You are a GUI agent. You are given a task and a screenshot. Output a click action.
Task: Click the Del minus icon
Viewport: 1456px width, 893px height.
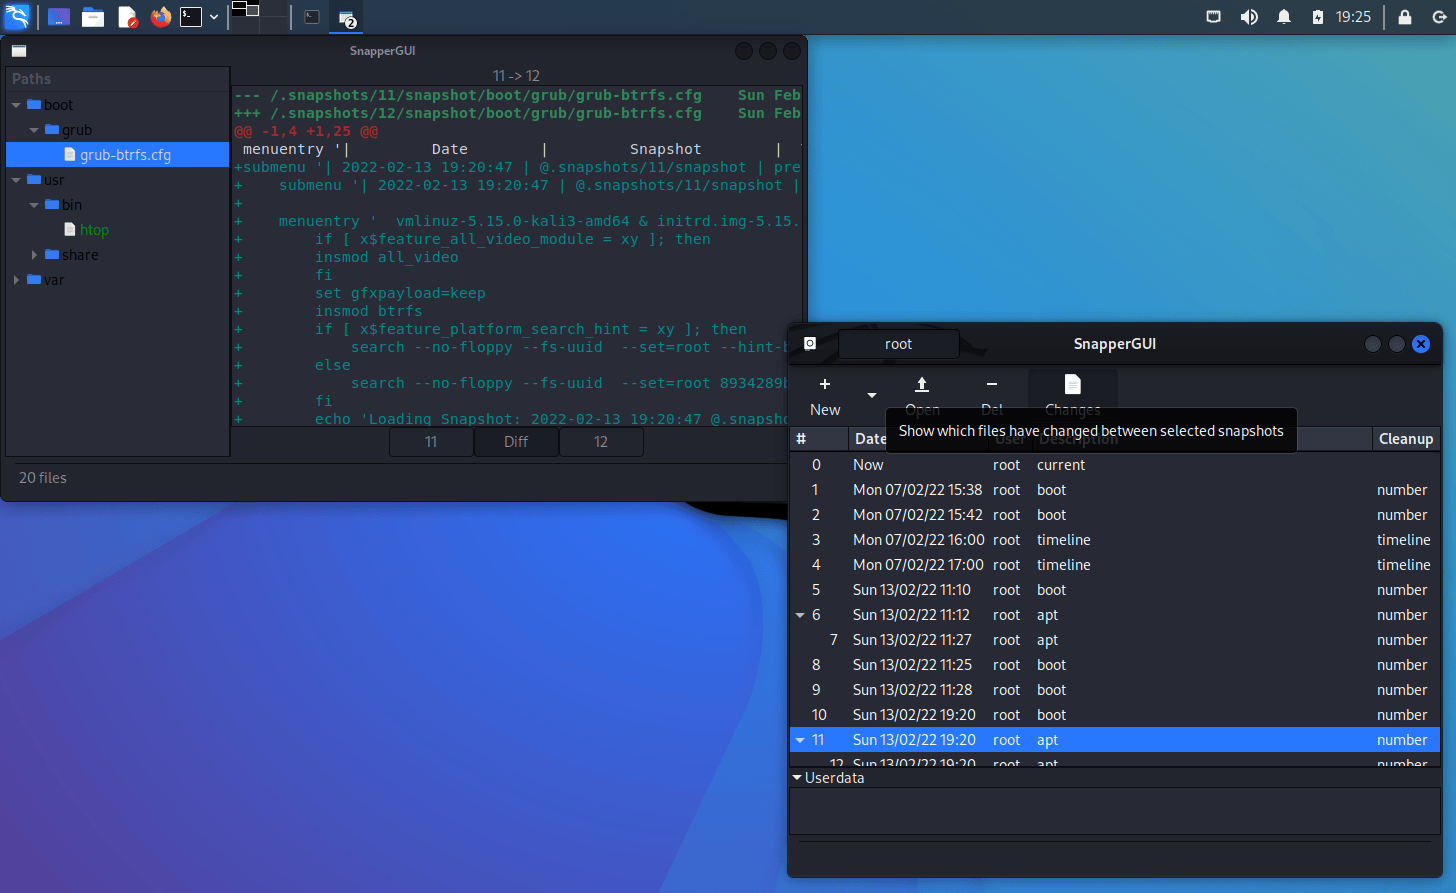coord(991,385)
